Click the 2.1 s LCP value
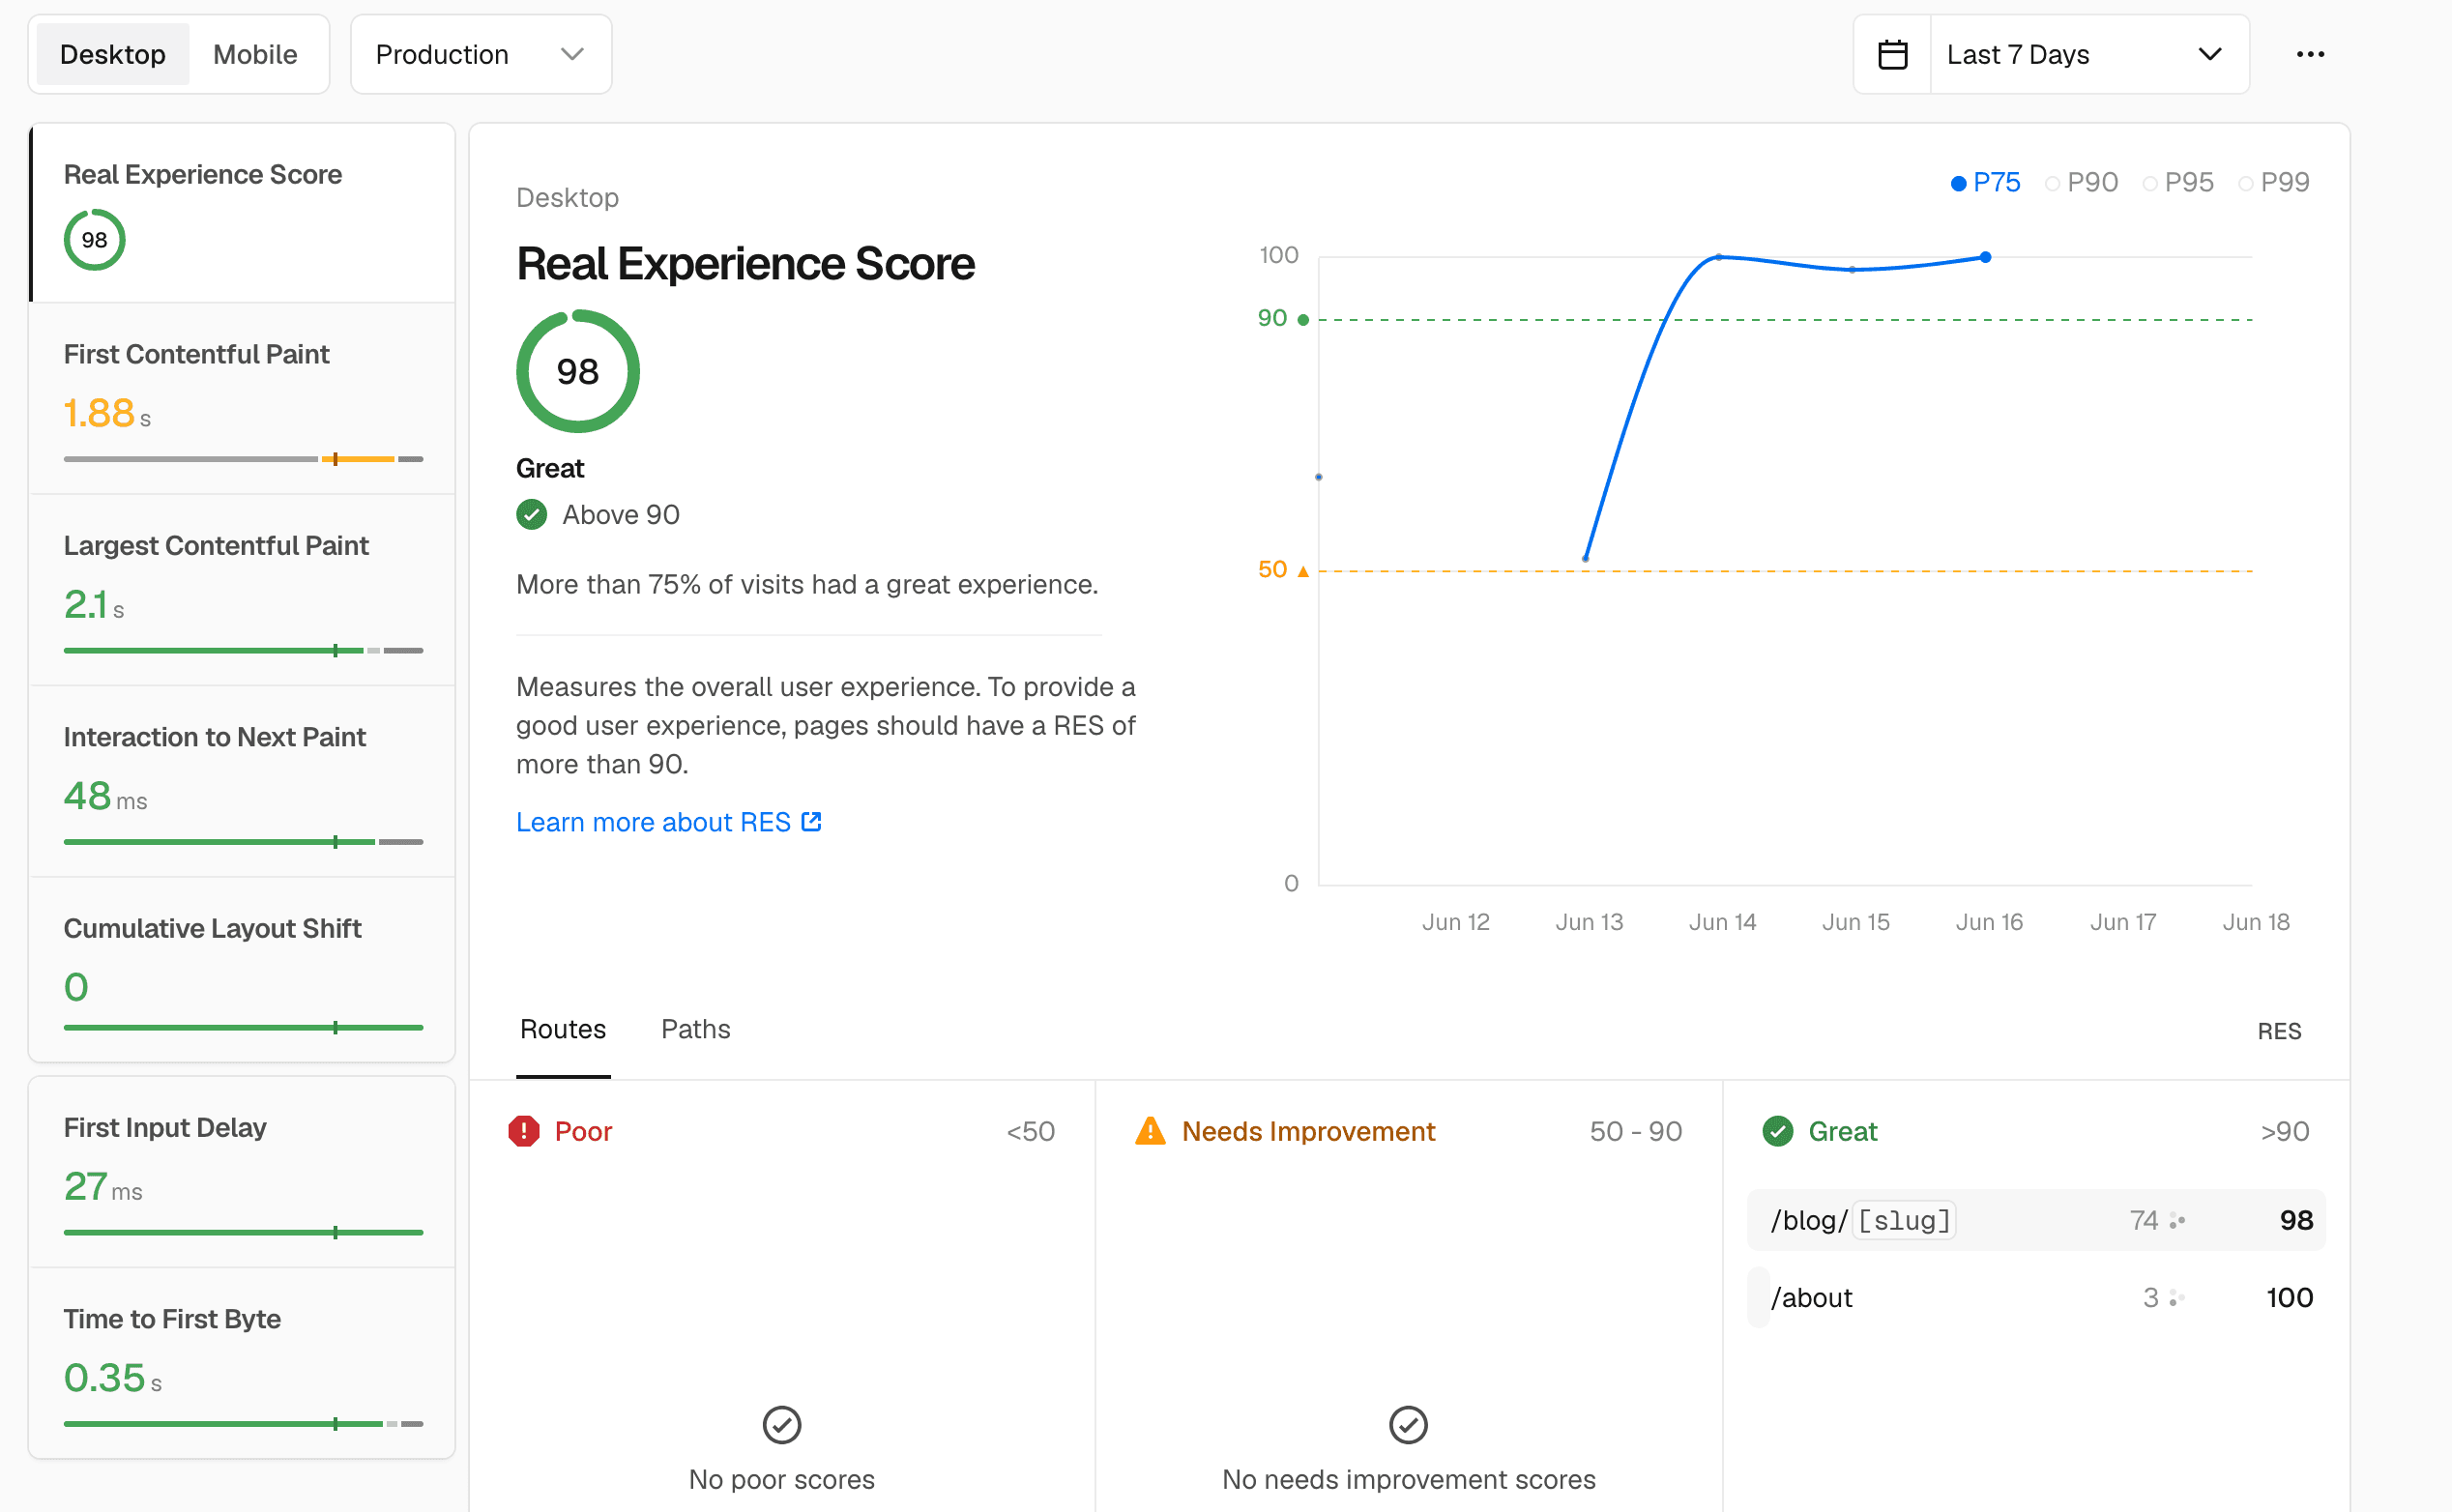This screenshot has width=2452, height=1512. coord(94,604)
